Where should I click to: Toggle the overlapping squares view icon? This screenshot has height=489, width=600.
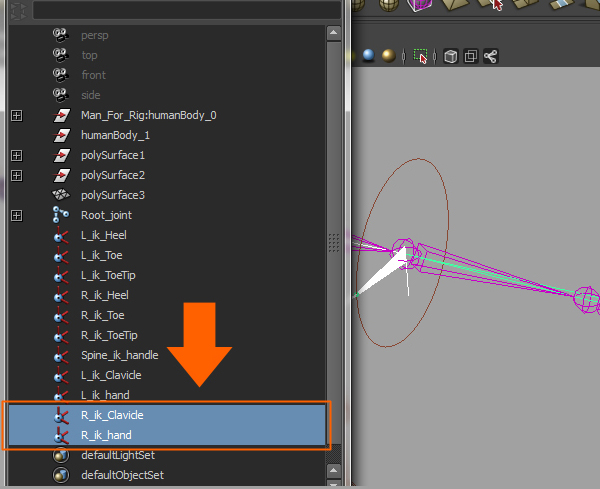pos(471,57)
